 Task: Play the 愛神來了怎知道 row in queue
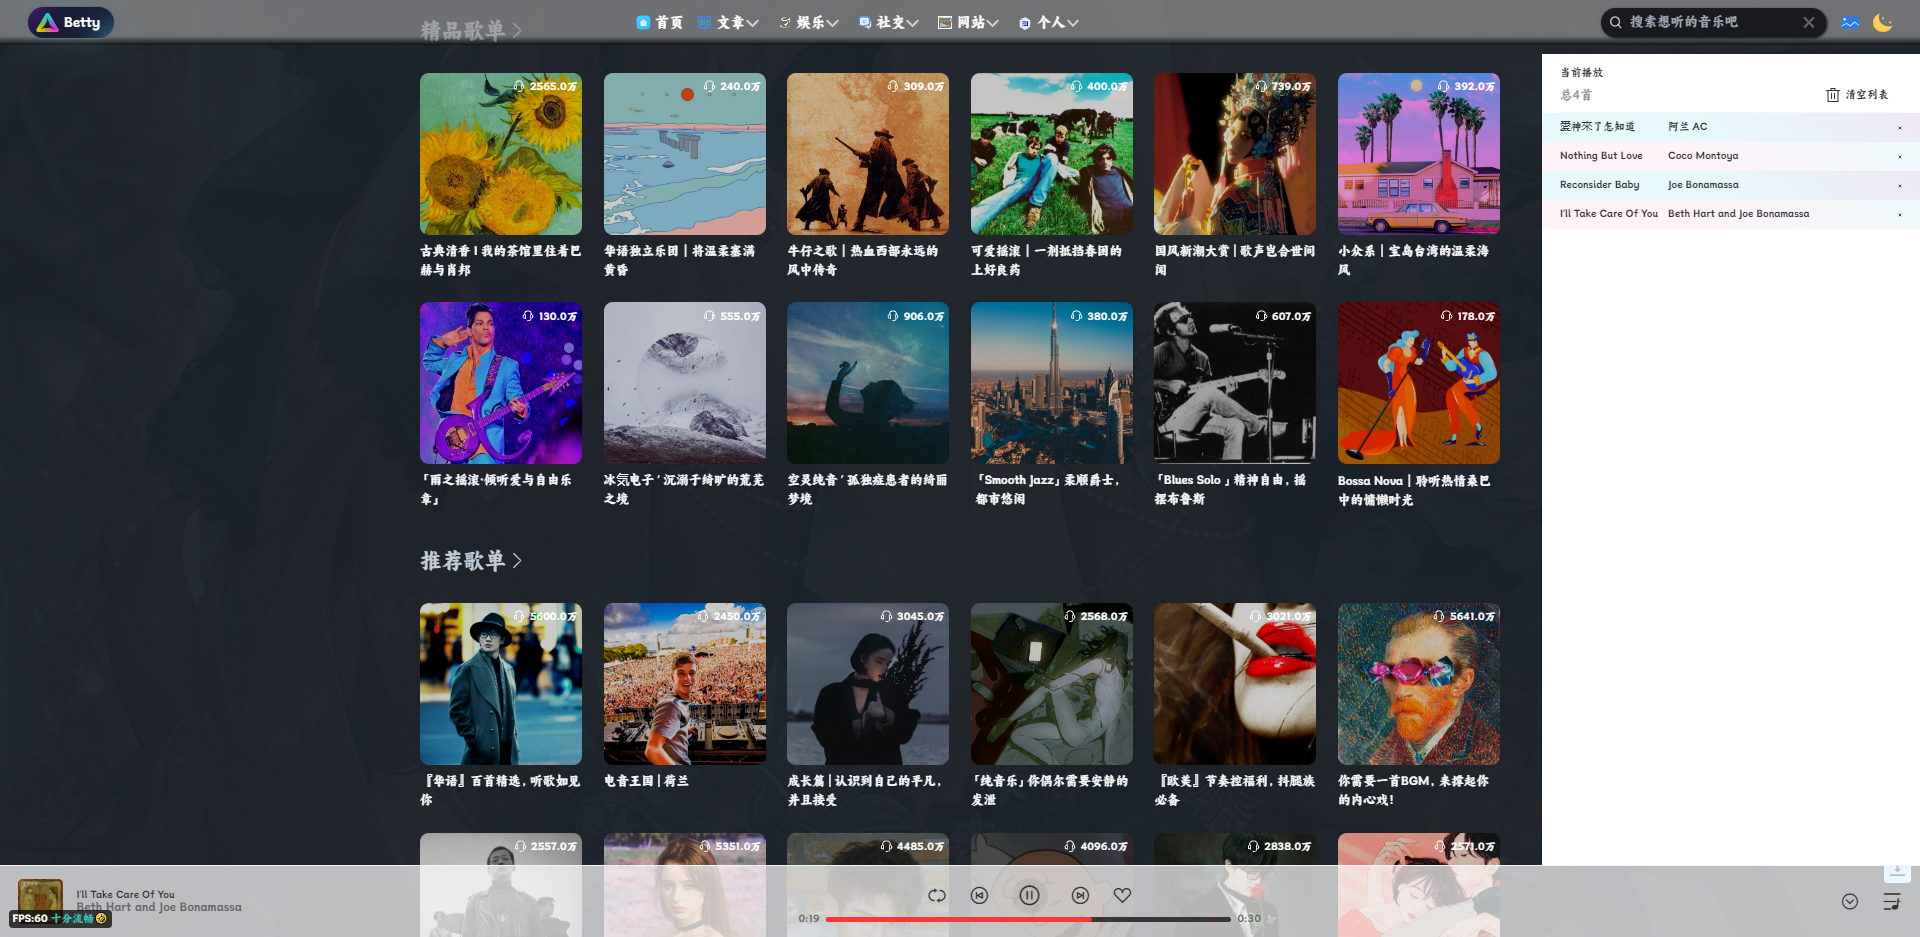[x=1730, y=127]
